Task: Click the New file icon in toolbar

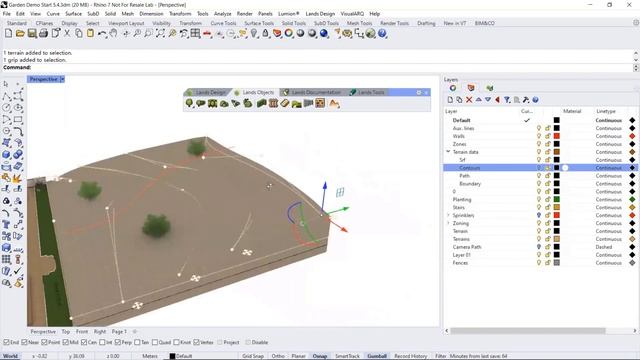Action: (8, 33)
